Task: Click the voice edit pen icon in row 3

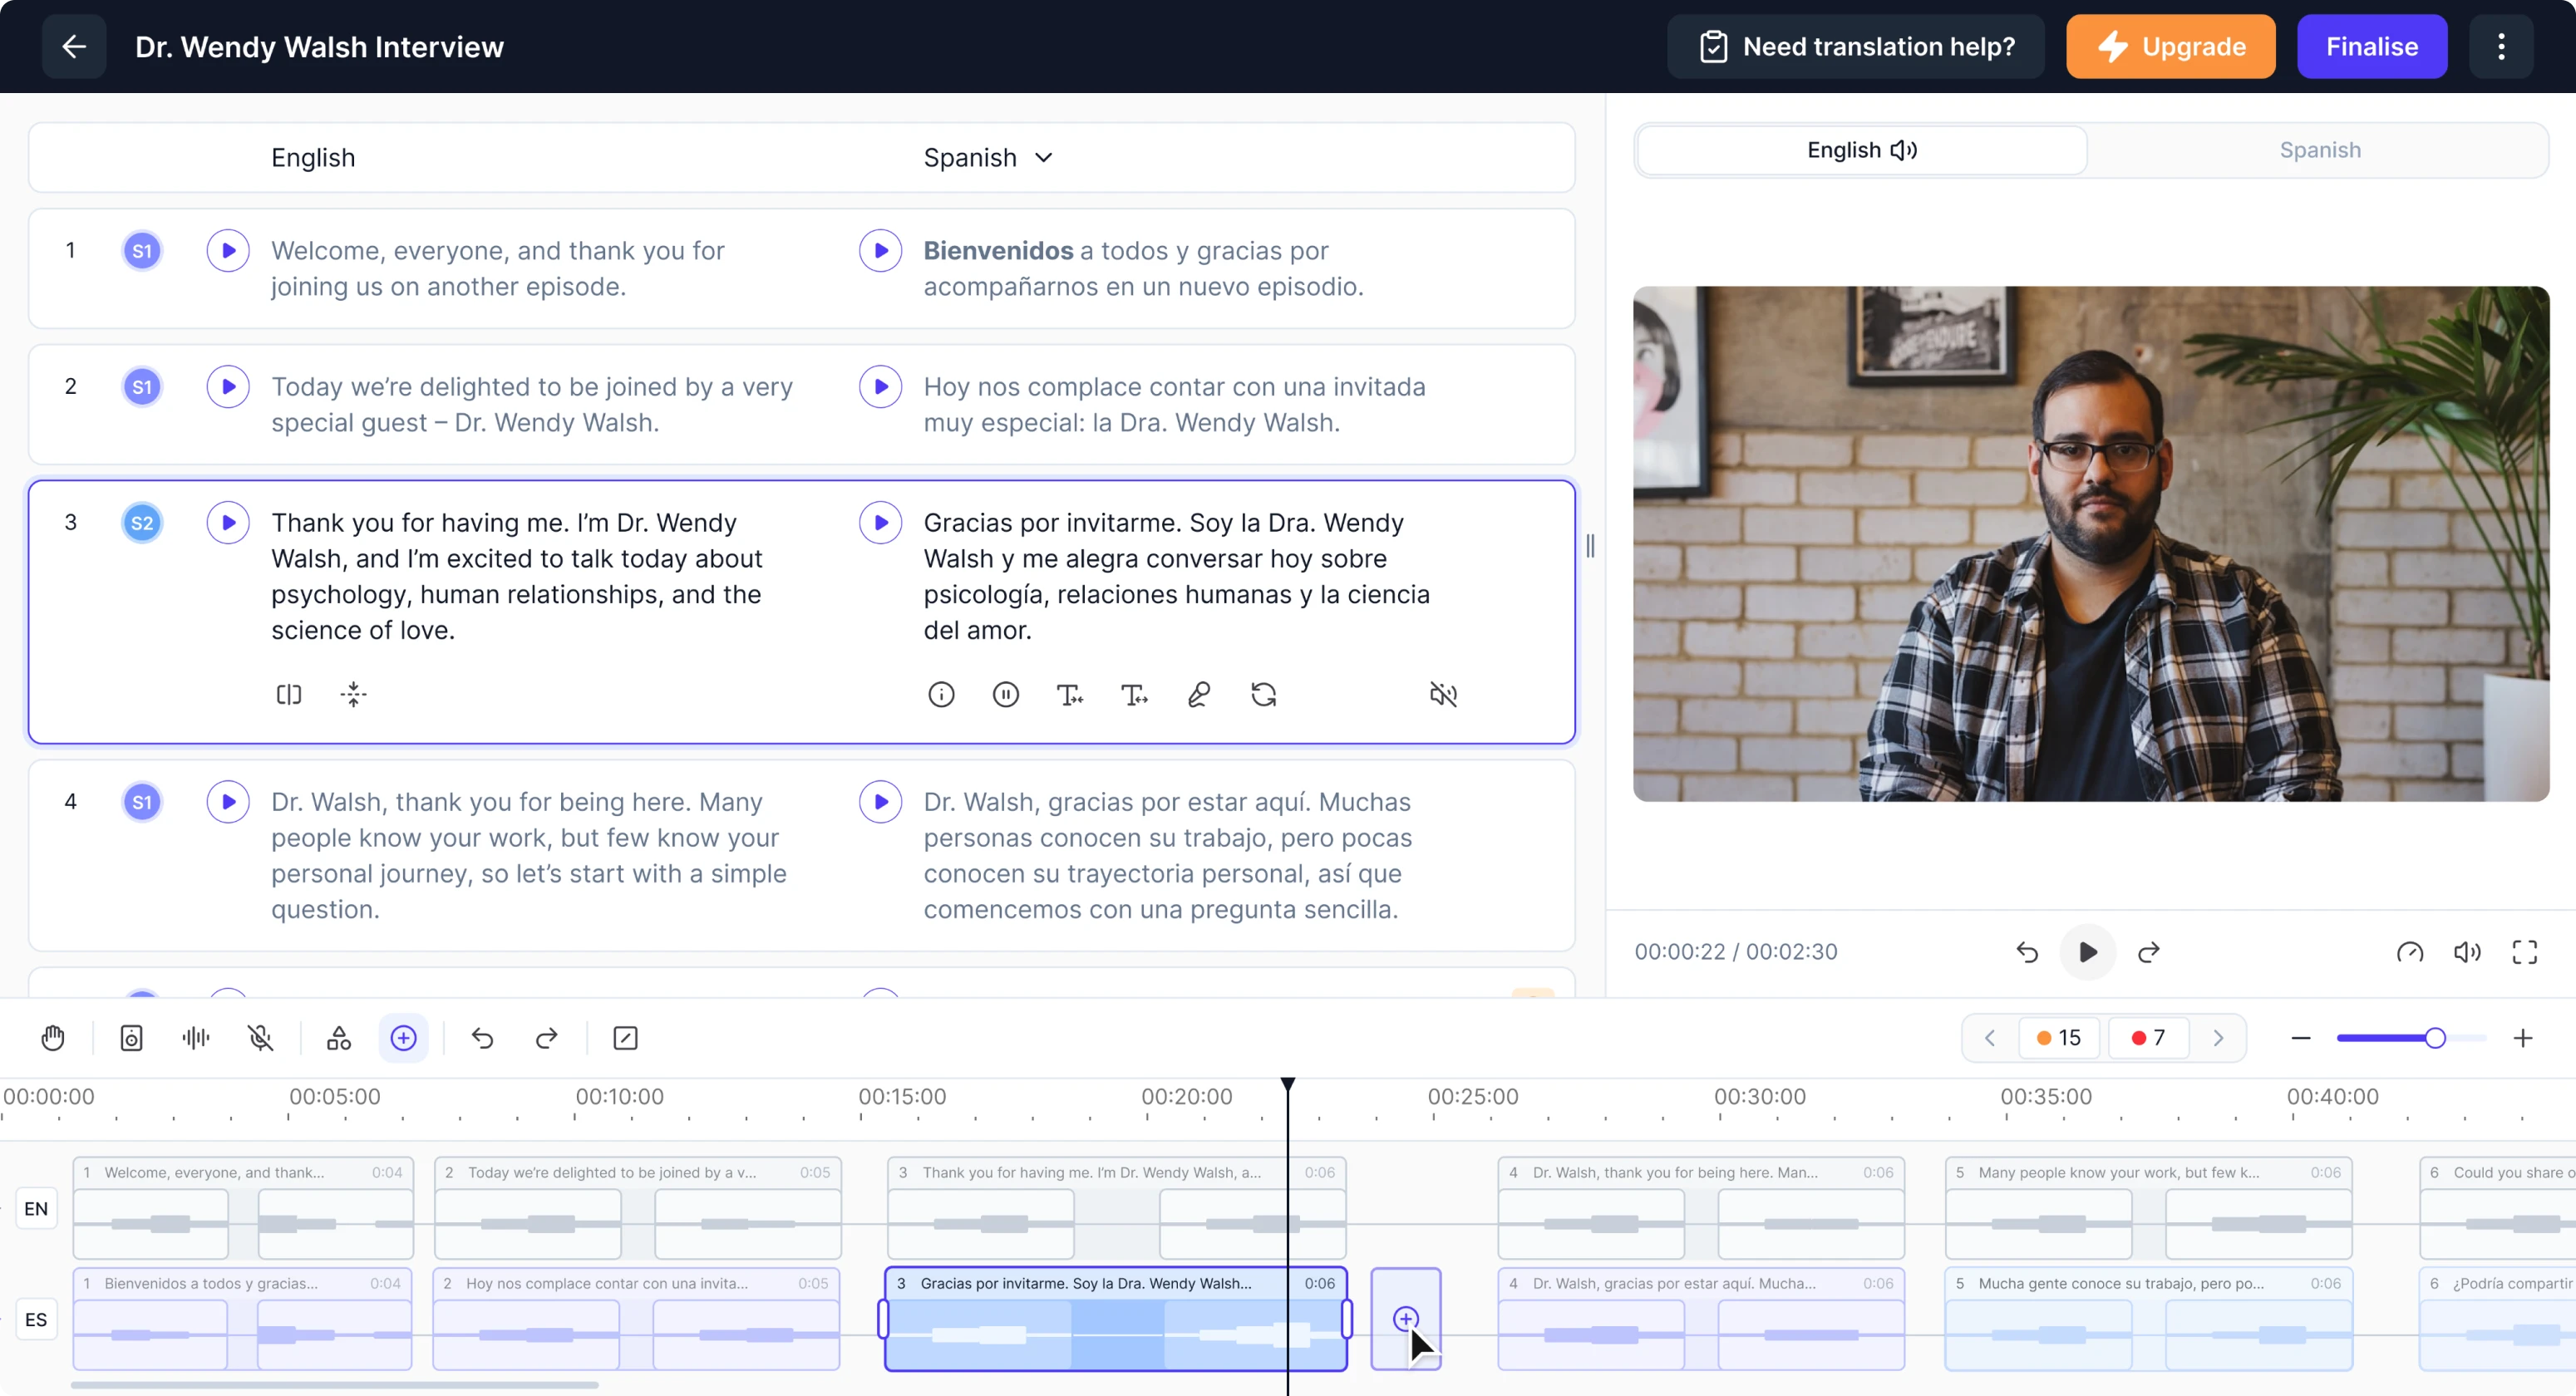Action: click(1199, 694)
